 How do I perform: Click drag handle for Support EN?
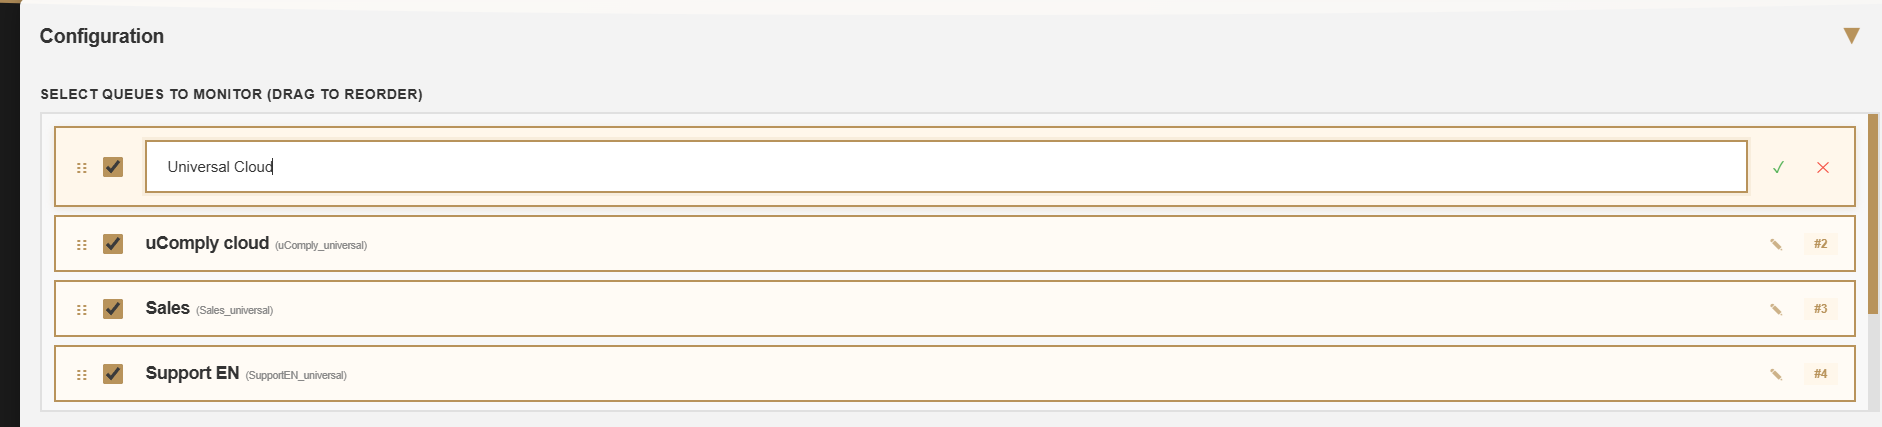tap(82, 375)
